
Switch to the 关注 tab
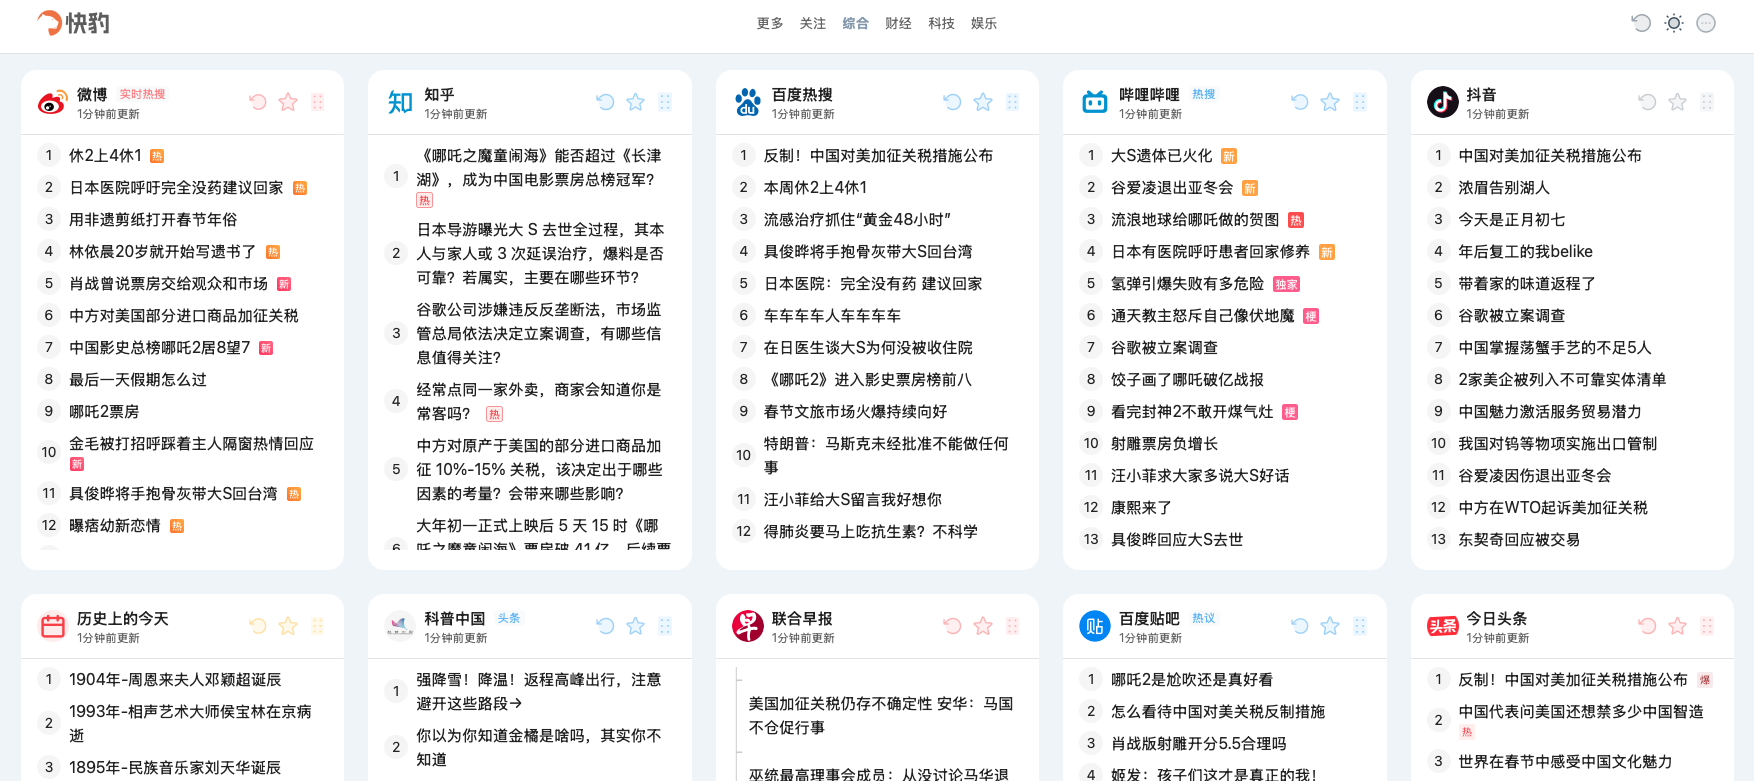tap(813, 23)
